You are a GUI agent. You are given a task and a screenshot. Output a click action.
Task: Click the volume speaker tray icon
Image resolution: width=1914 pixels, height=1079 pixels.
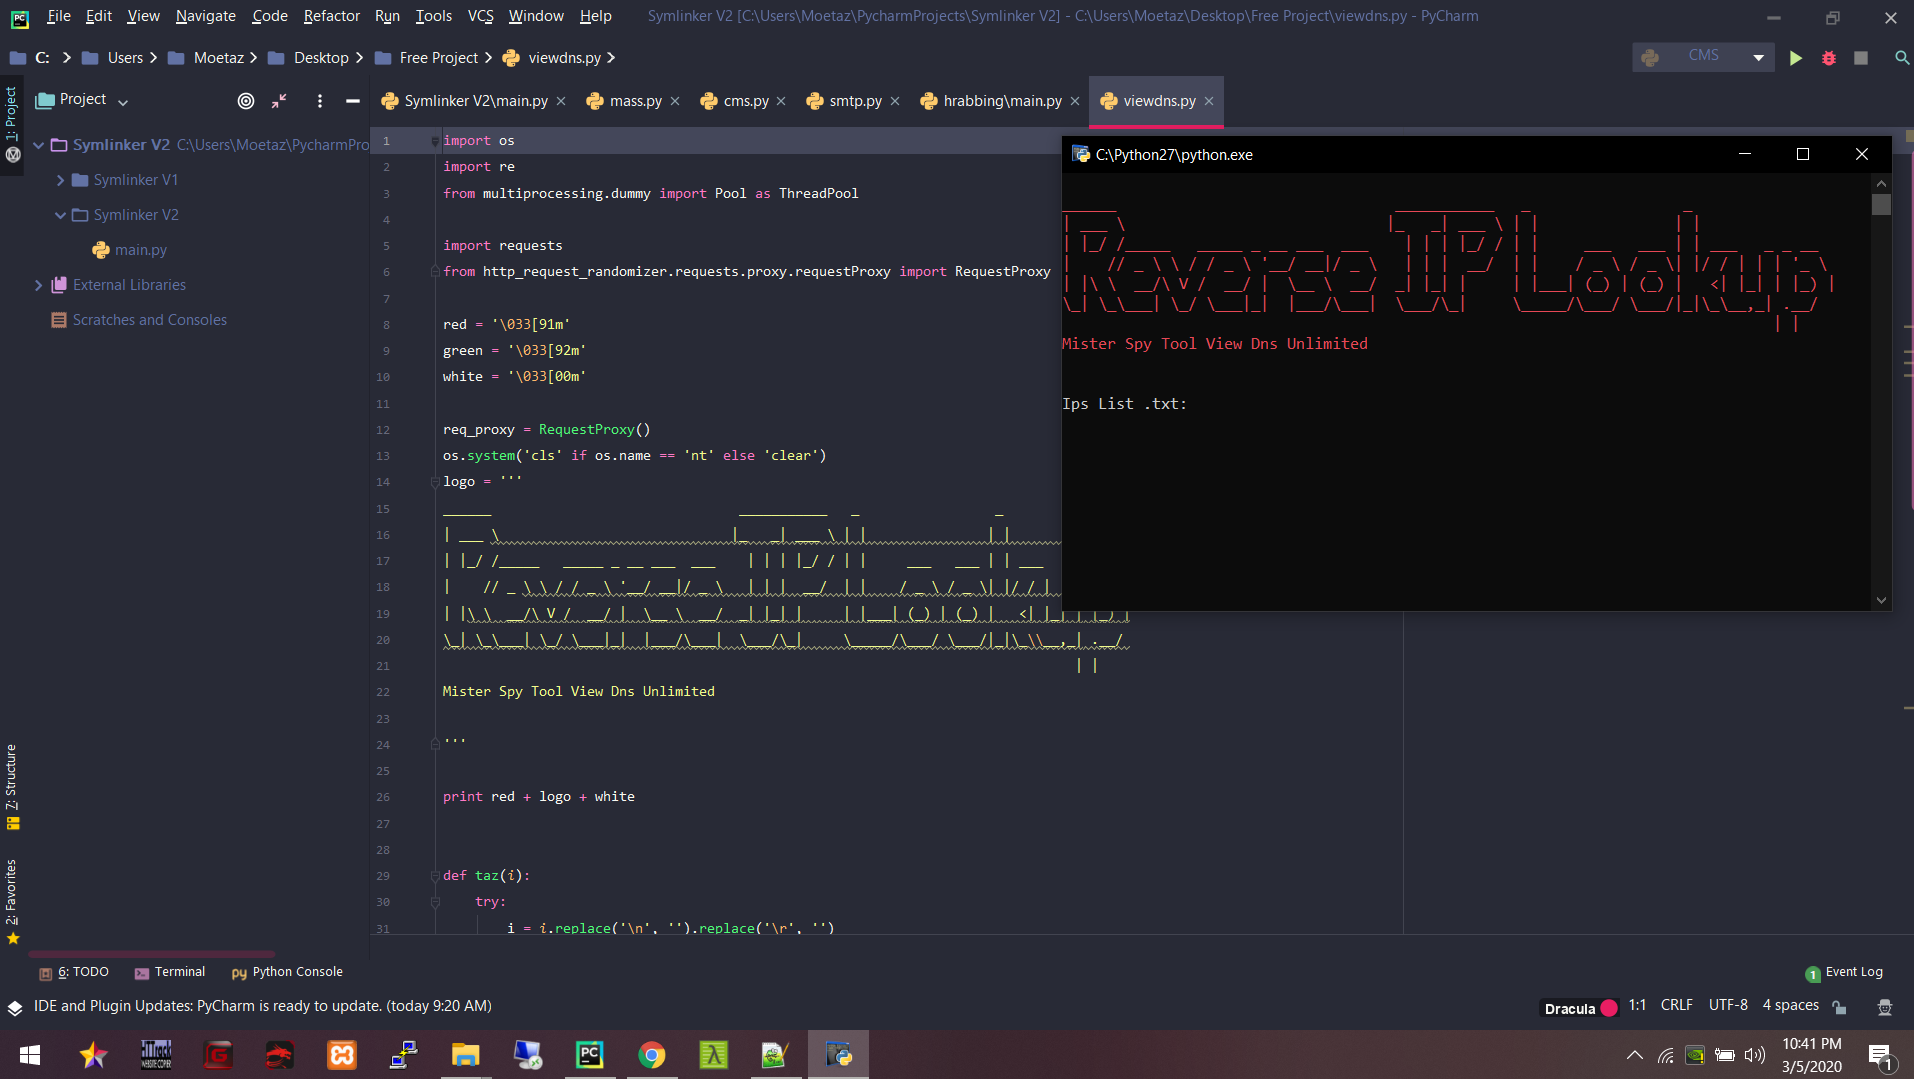point(1754,1055)
